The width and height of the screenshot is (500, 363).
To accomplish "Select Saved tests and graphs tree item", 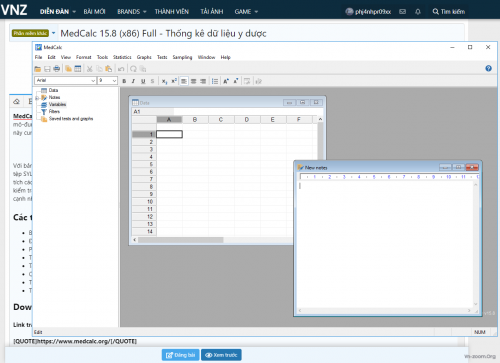I will tap(71, 119).
